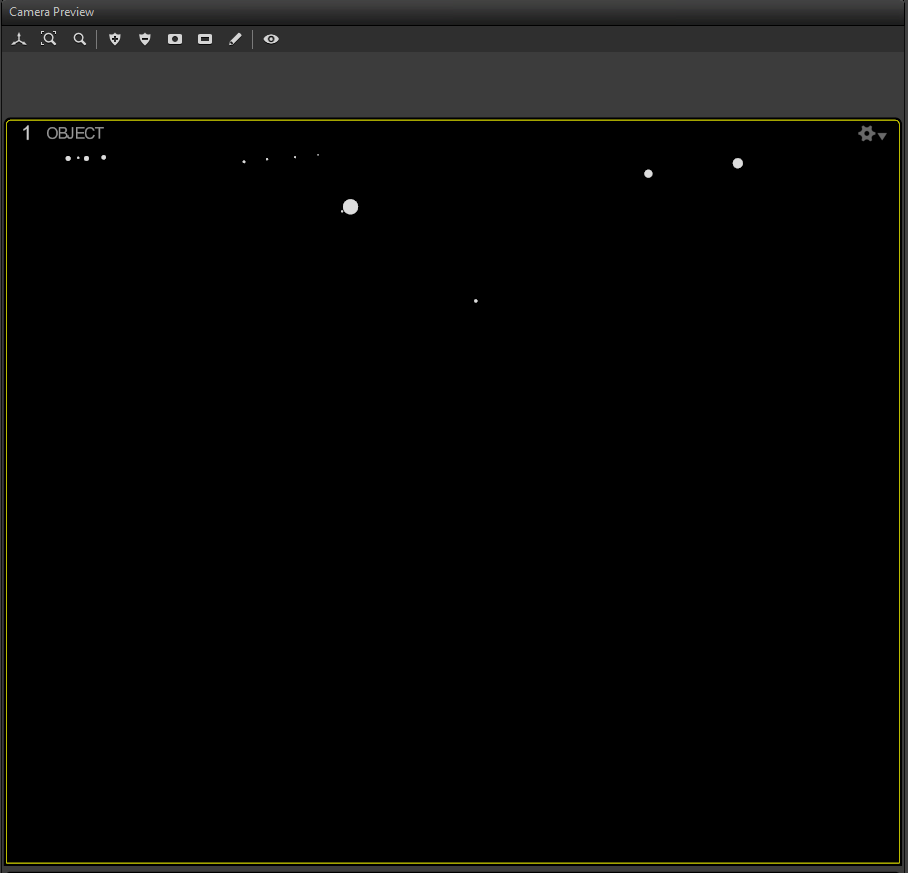908x873 pixels.
Task: Click the rectangle icon with center dot
Action: pyautogui.click(x=175, y=39)
